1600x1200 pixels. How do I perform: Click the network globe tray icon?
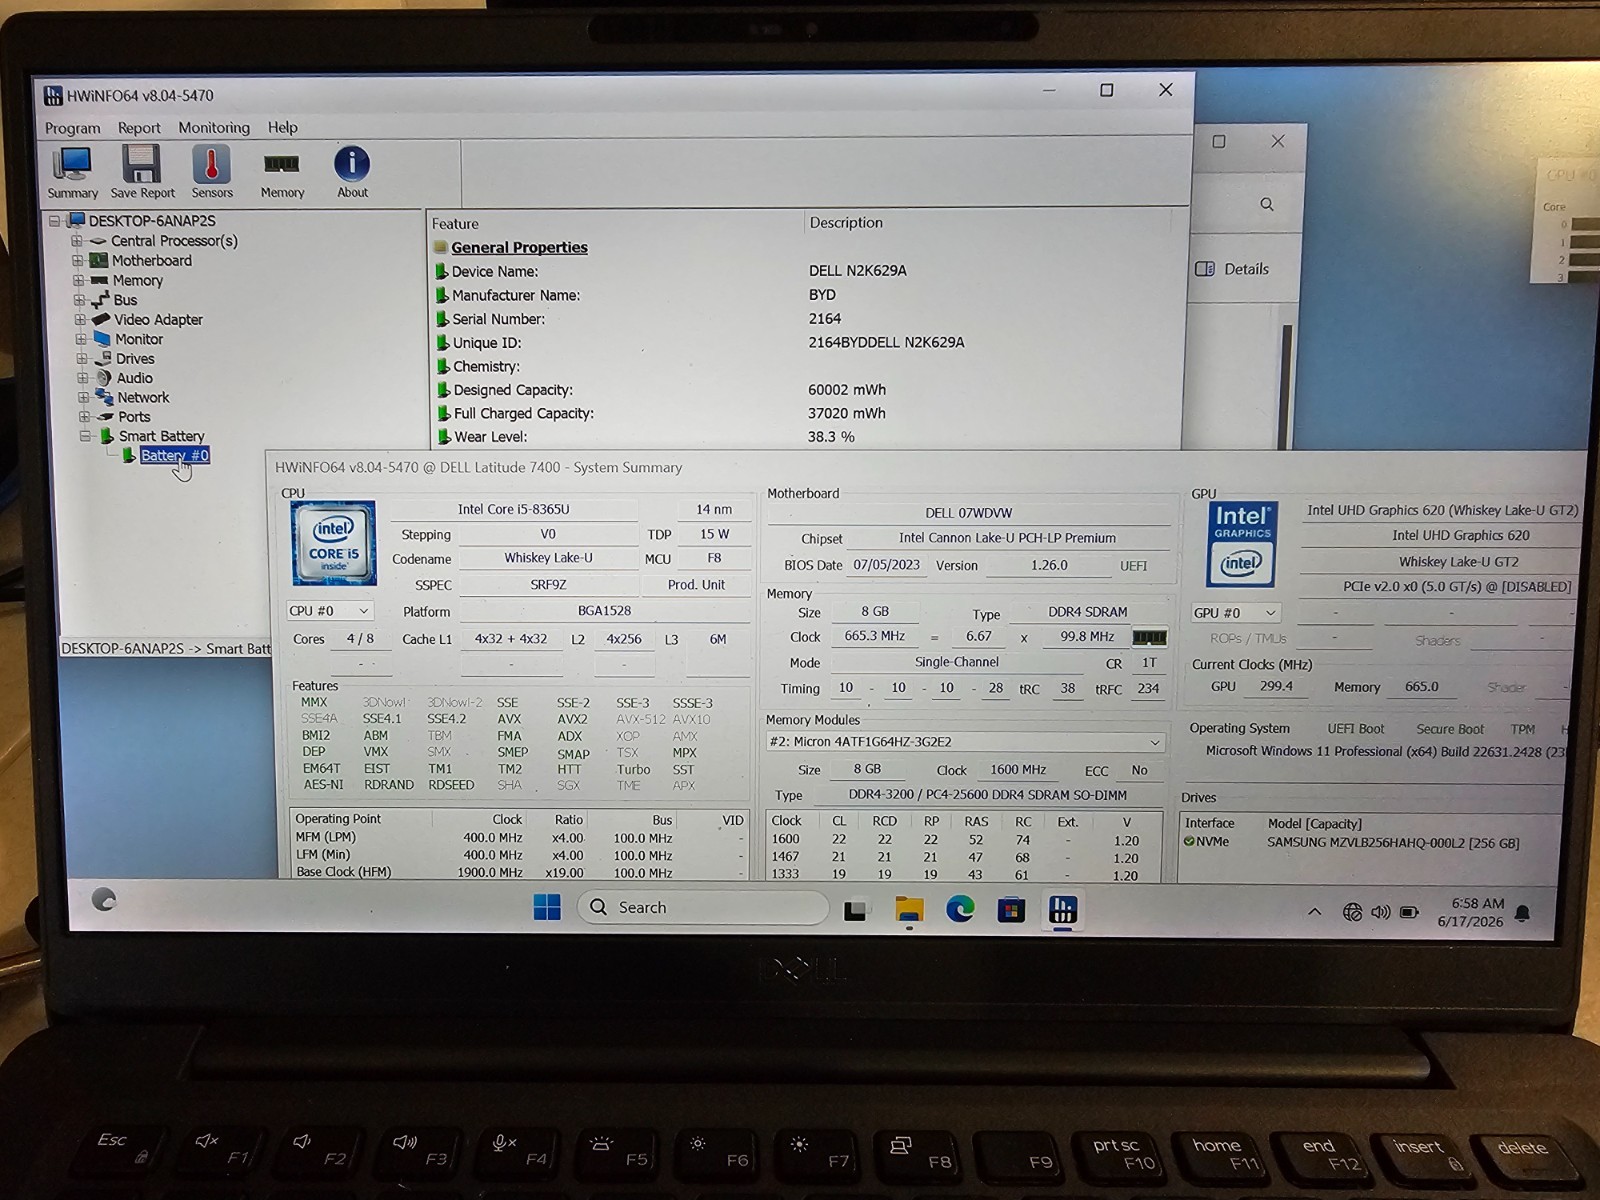1352,912
